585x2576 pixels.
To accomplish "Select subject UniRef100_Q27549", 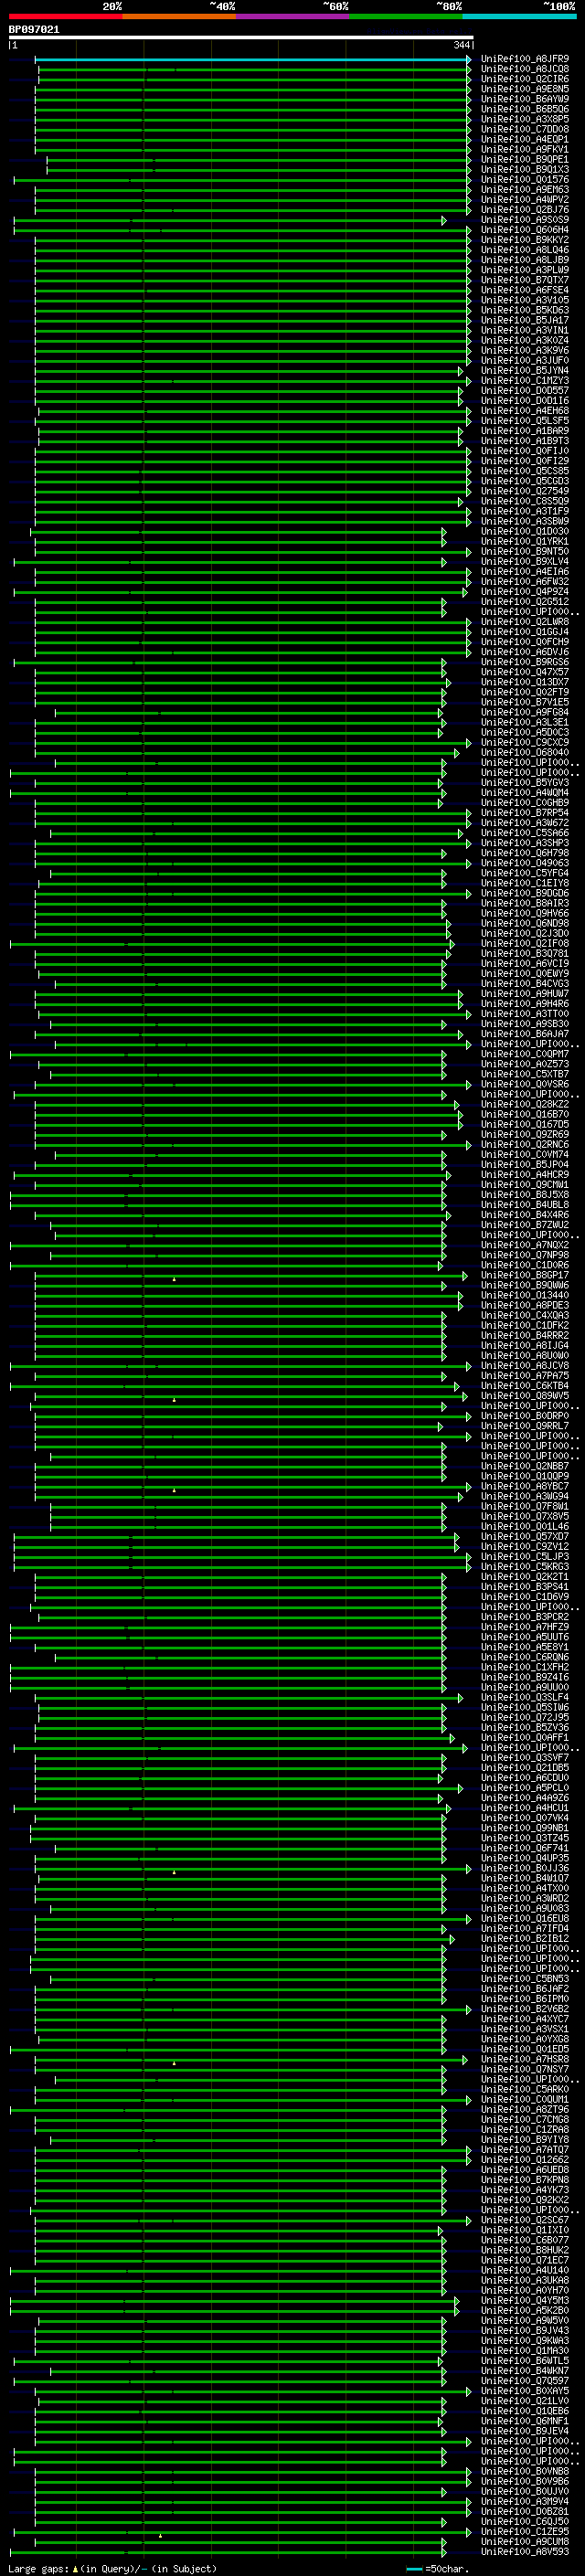I will 525,491.
